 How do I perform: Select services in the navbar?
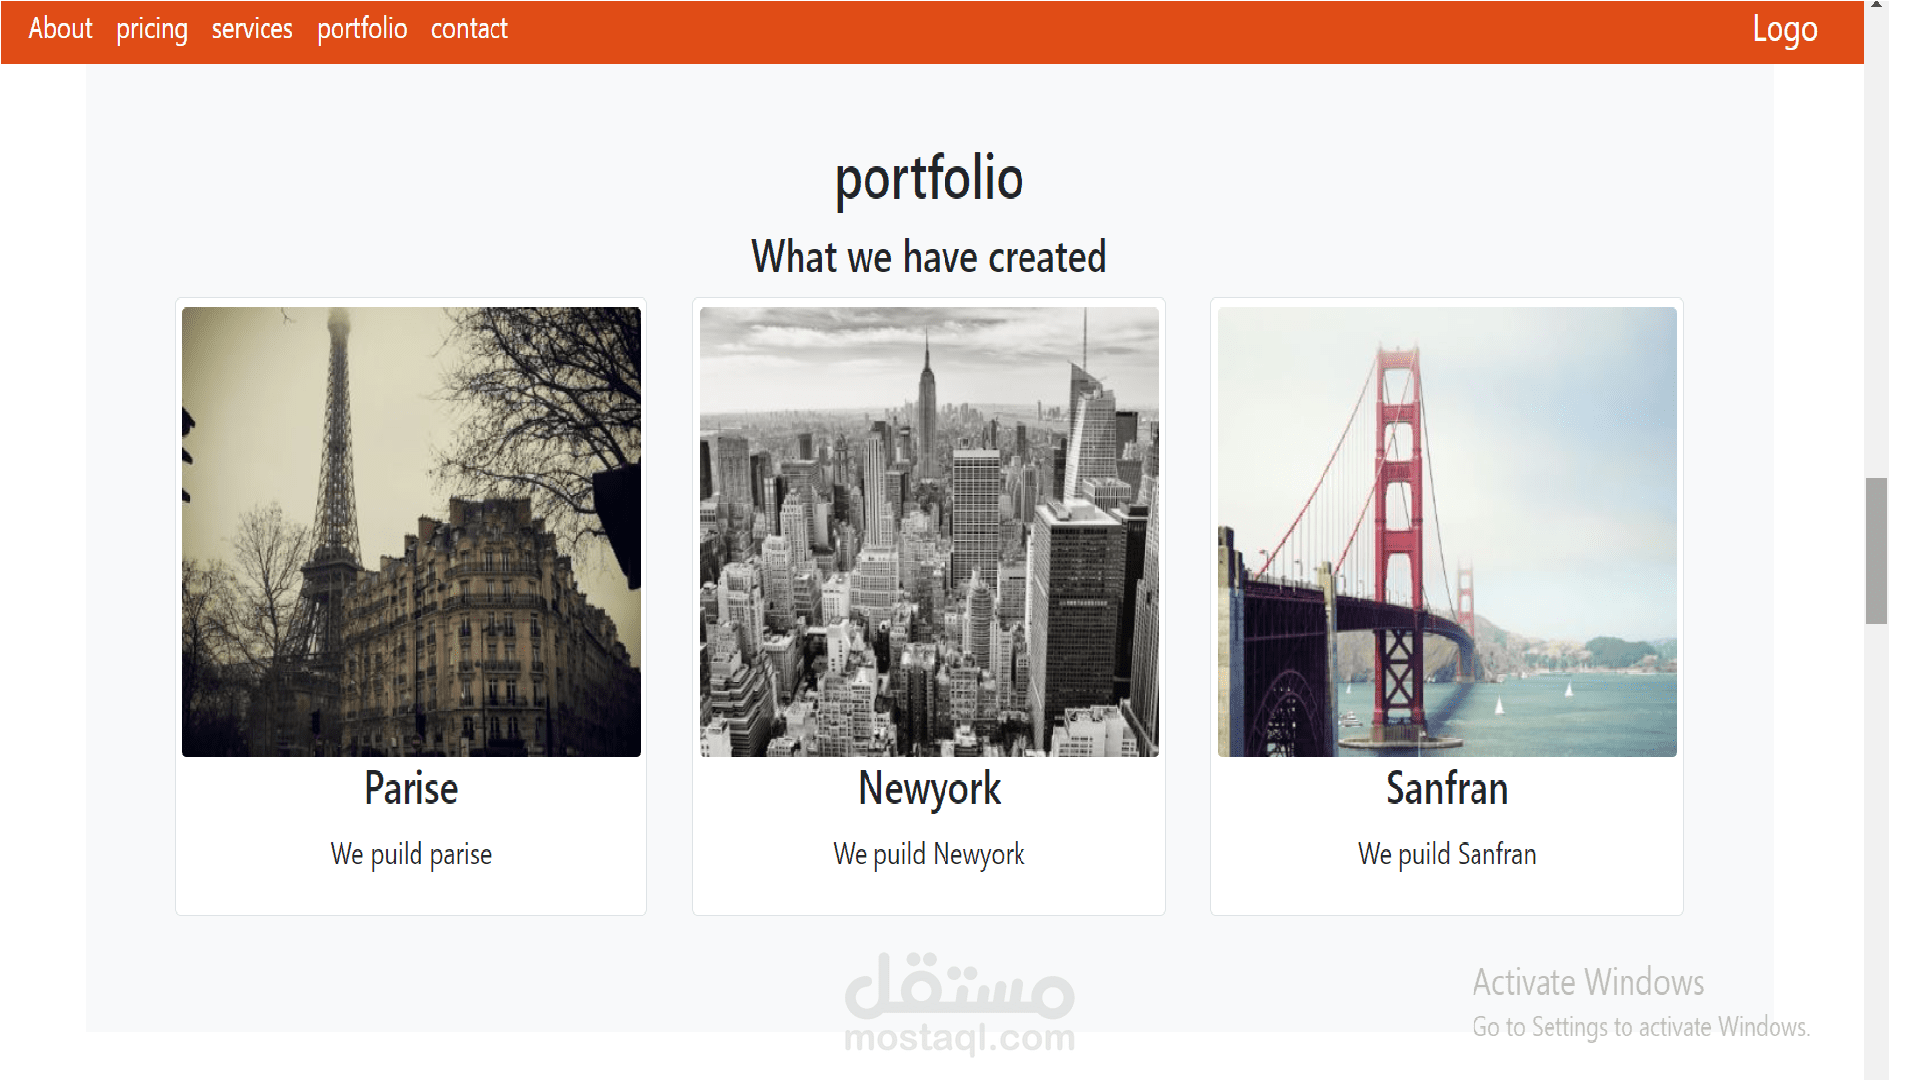pyautogui.click(x=252, y=29)
